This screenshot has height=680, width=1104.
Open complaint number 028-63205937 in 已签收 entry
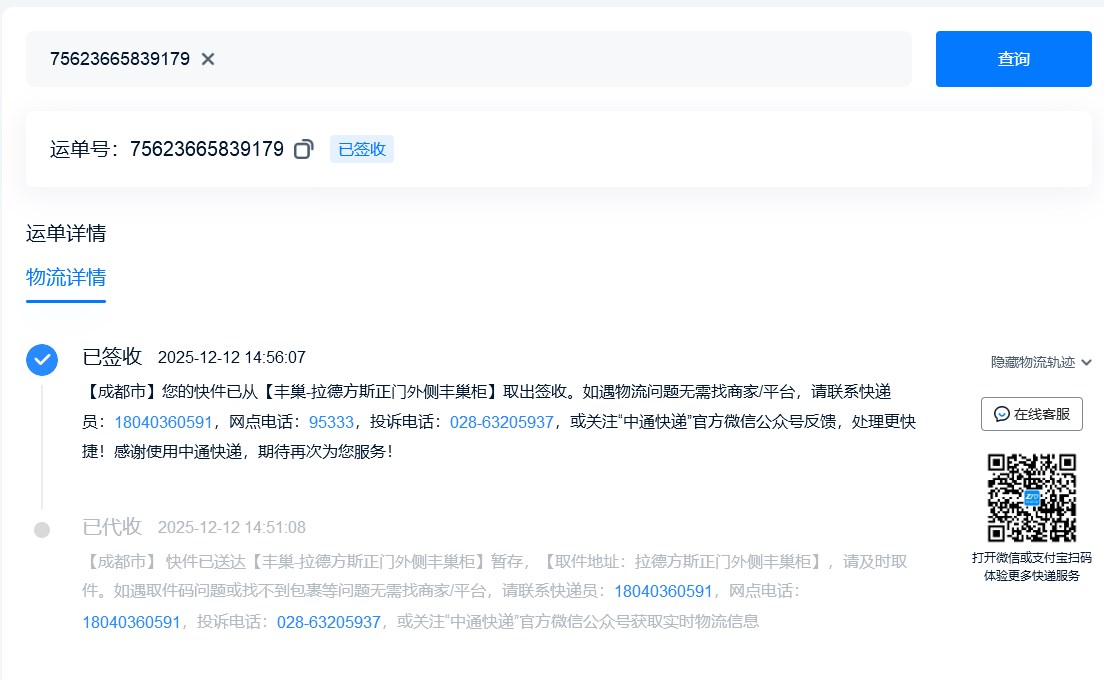pos(501,422)
